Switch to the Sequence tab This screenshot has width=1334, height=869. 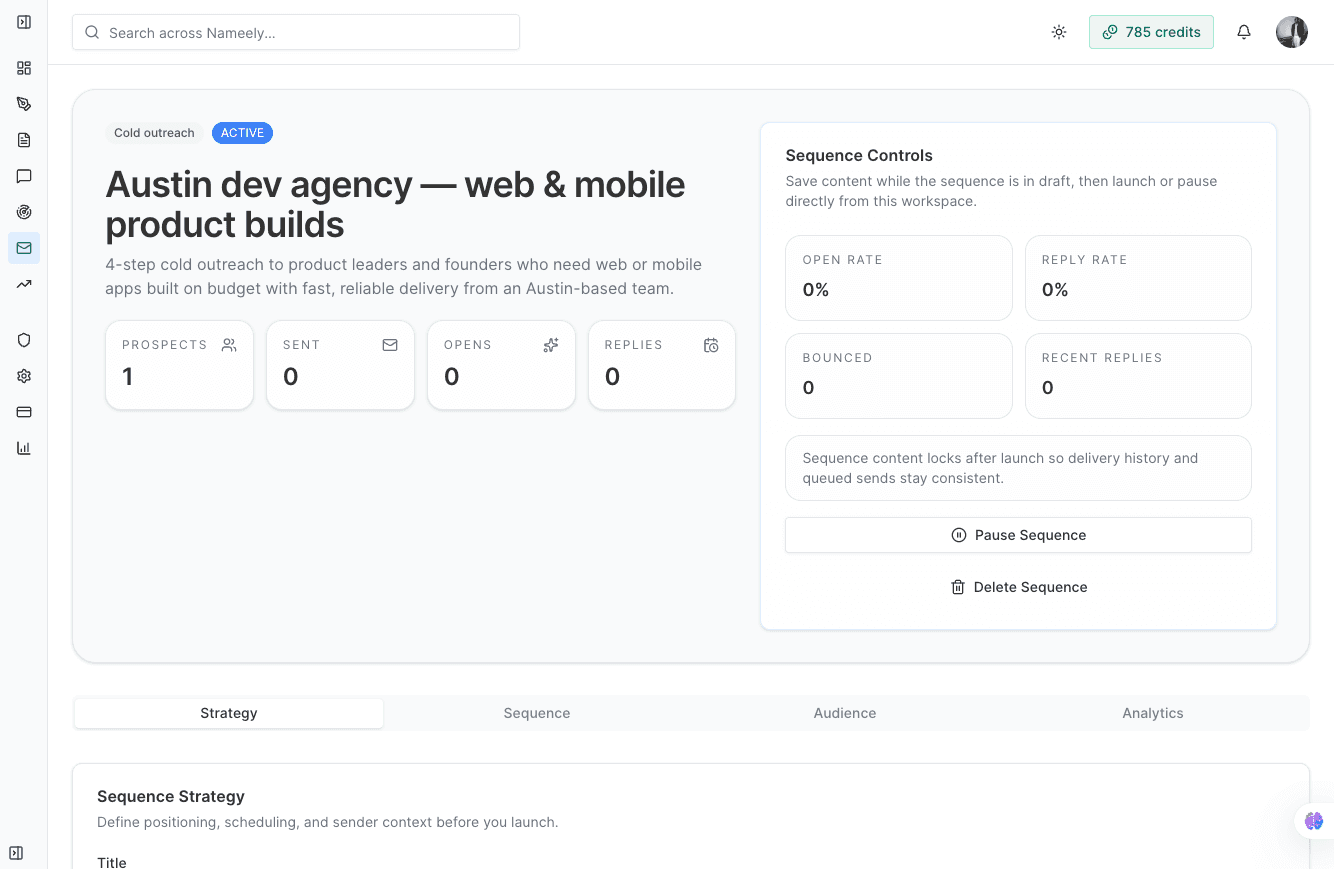(x=537, y=713)
